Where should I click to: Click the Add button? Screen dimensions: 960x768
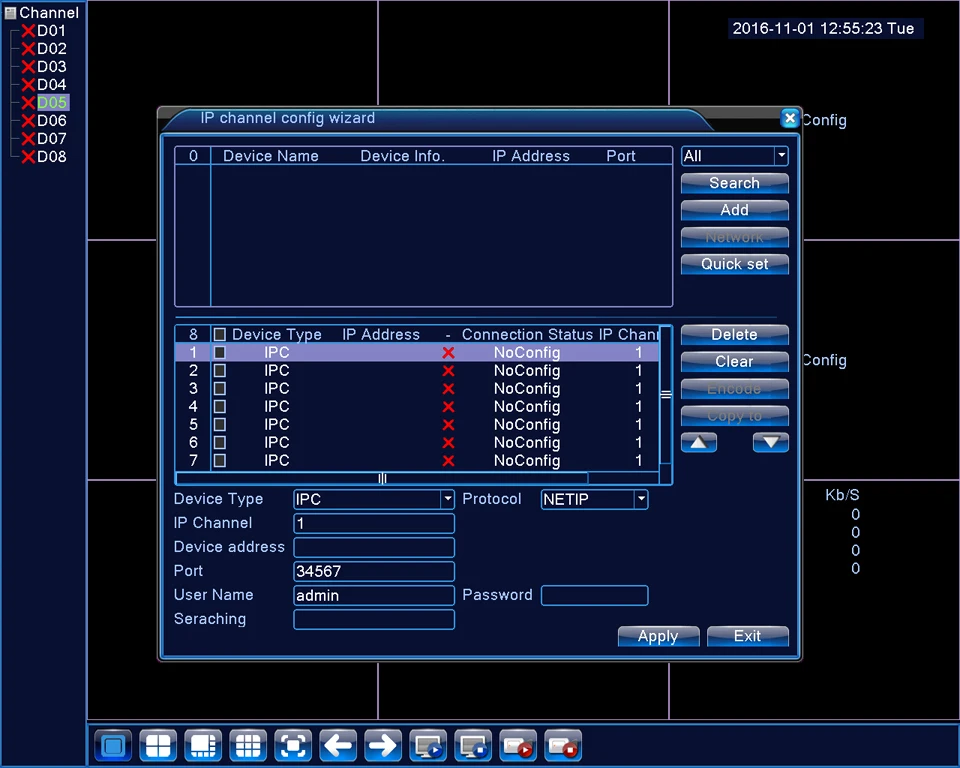(735, 210)
